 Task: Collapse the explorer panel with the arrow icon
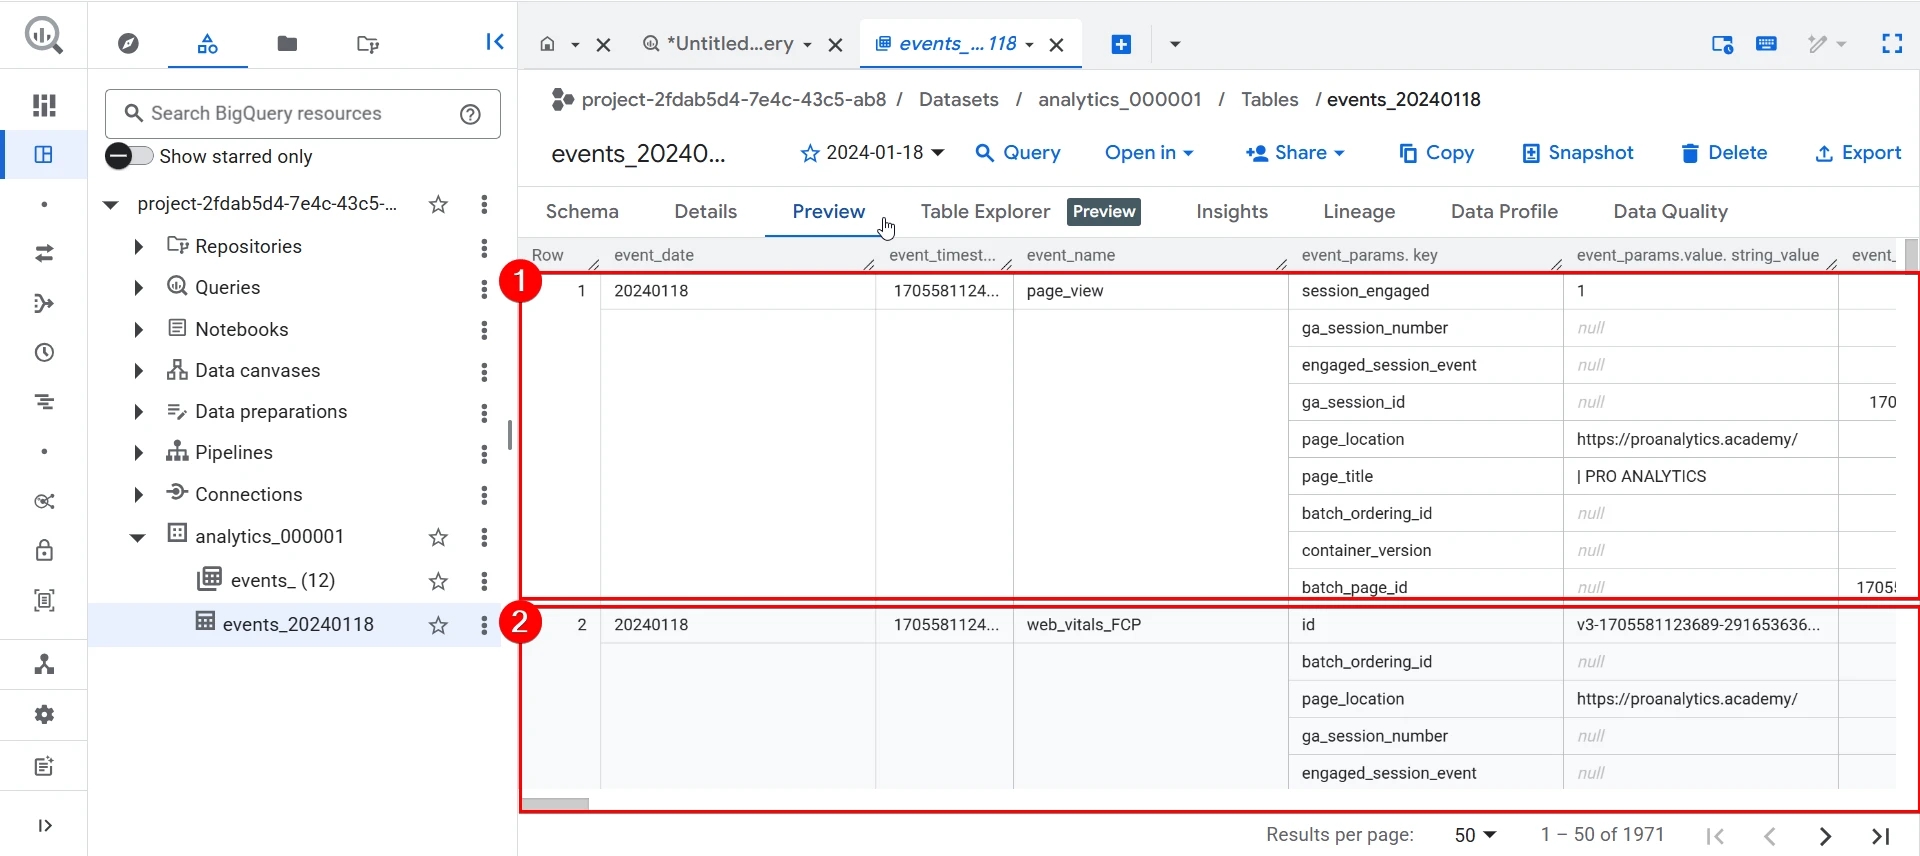(495, 41)
